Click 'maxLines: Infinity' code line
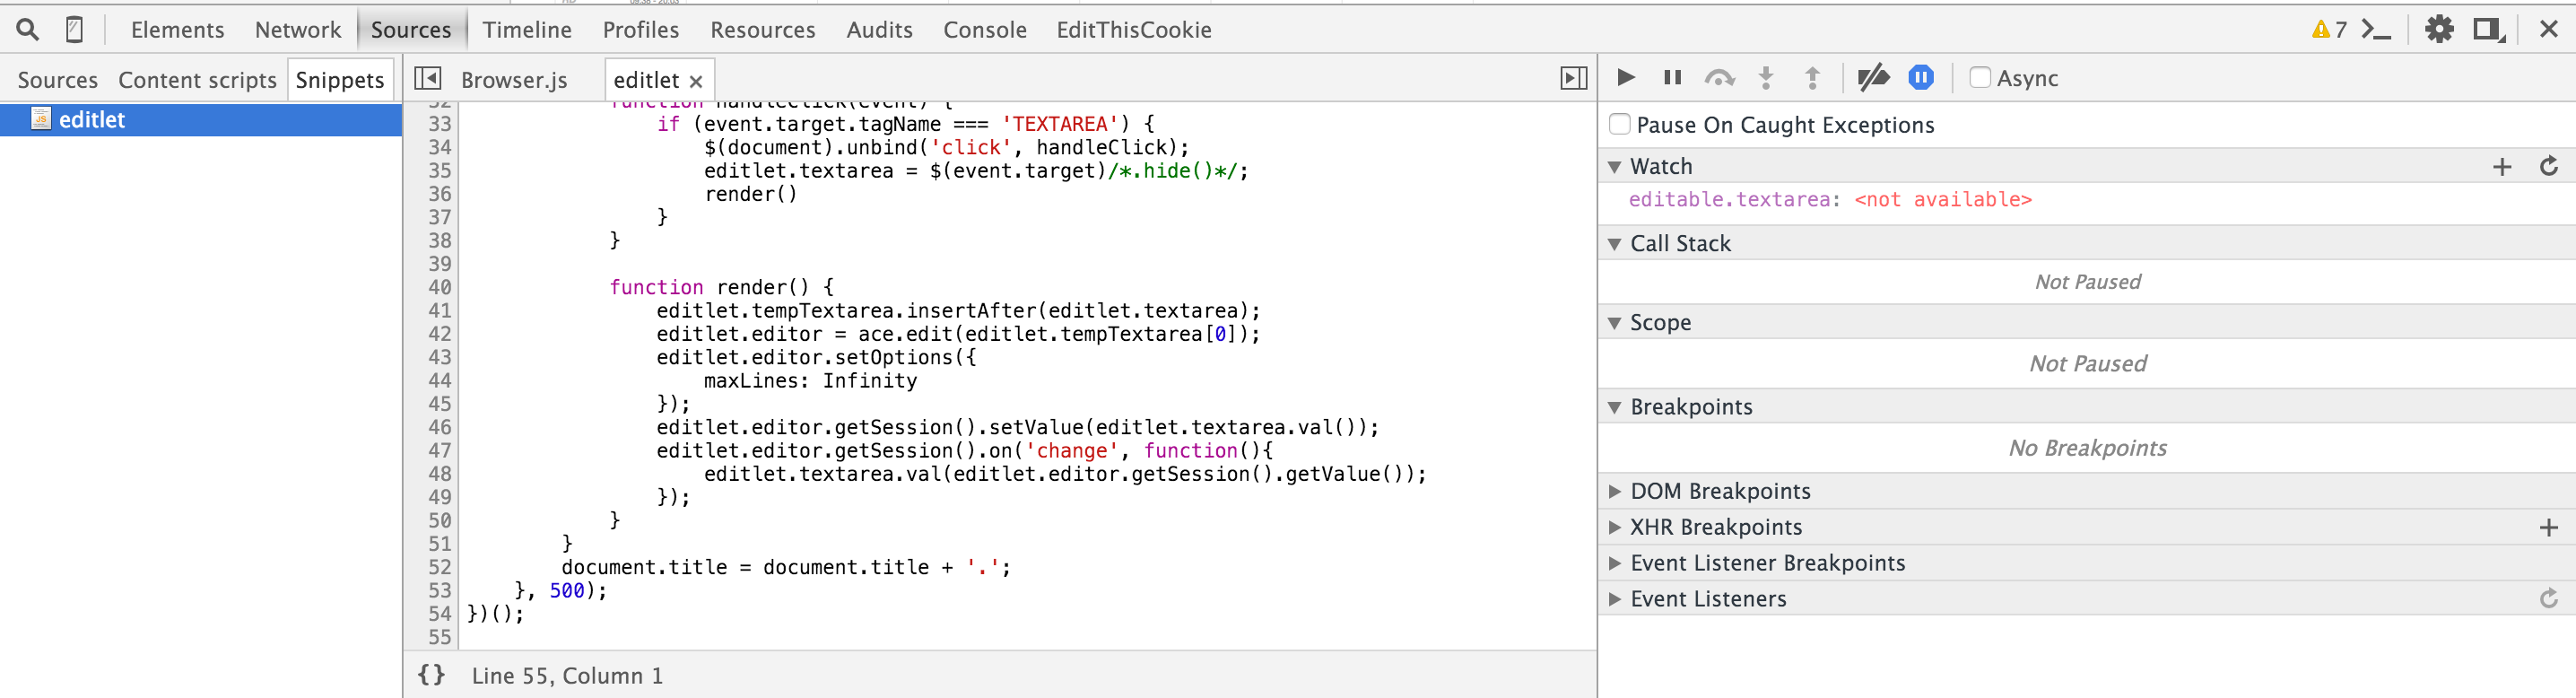Screen dimensions: 2576x698 810,380
